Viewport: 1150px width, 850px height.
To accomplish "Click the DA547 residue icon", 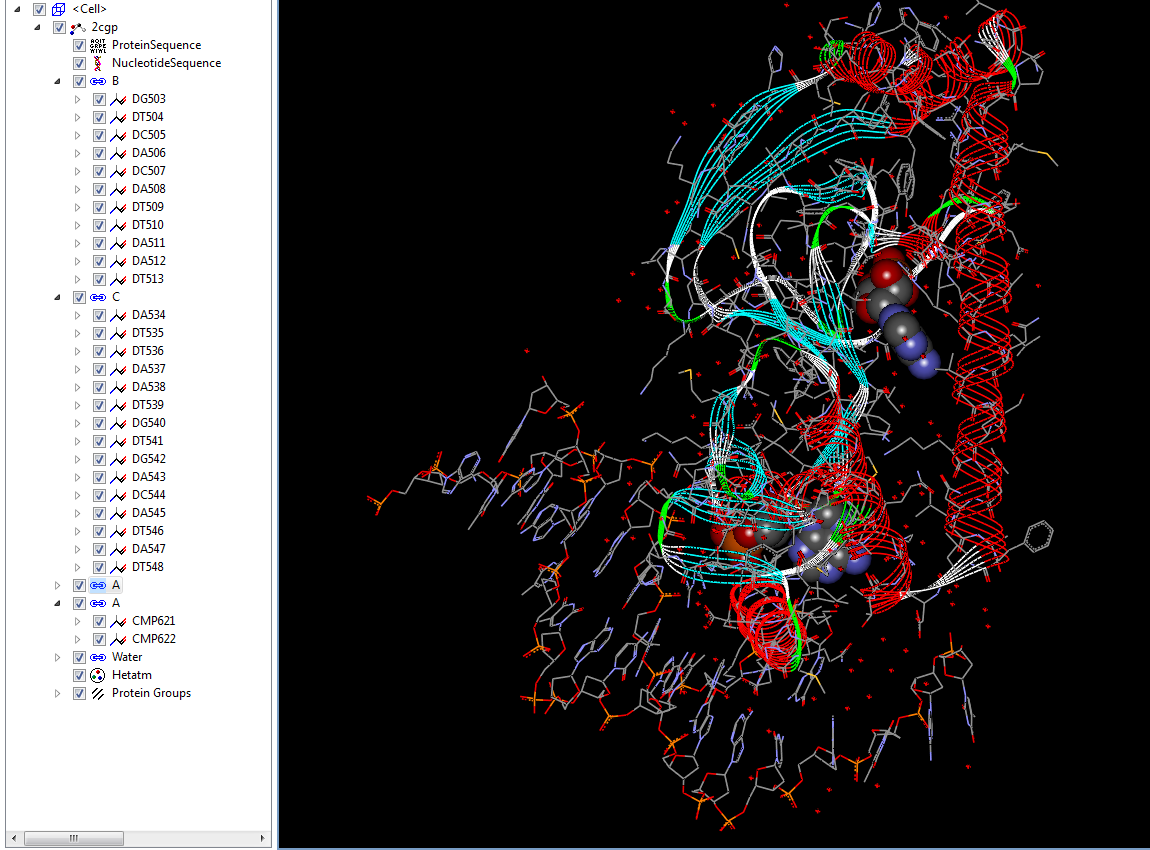I will (x=117, y=549).
